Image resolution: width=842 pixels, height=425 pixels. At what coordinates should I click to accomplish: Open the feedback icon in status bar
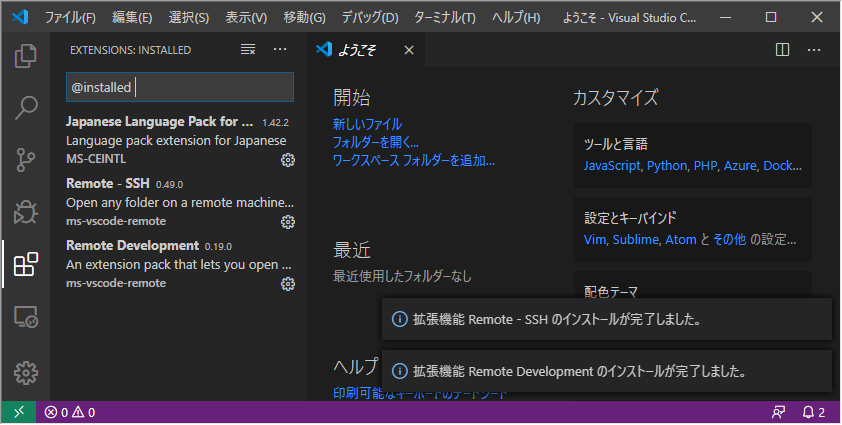[x=778, y=412]
